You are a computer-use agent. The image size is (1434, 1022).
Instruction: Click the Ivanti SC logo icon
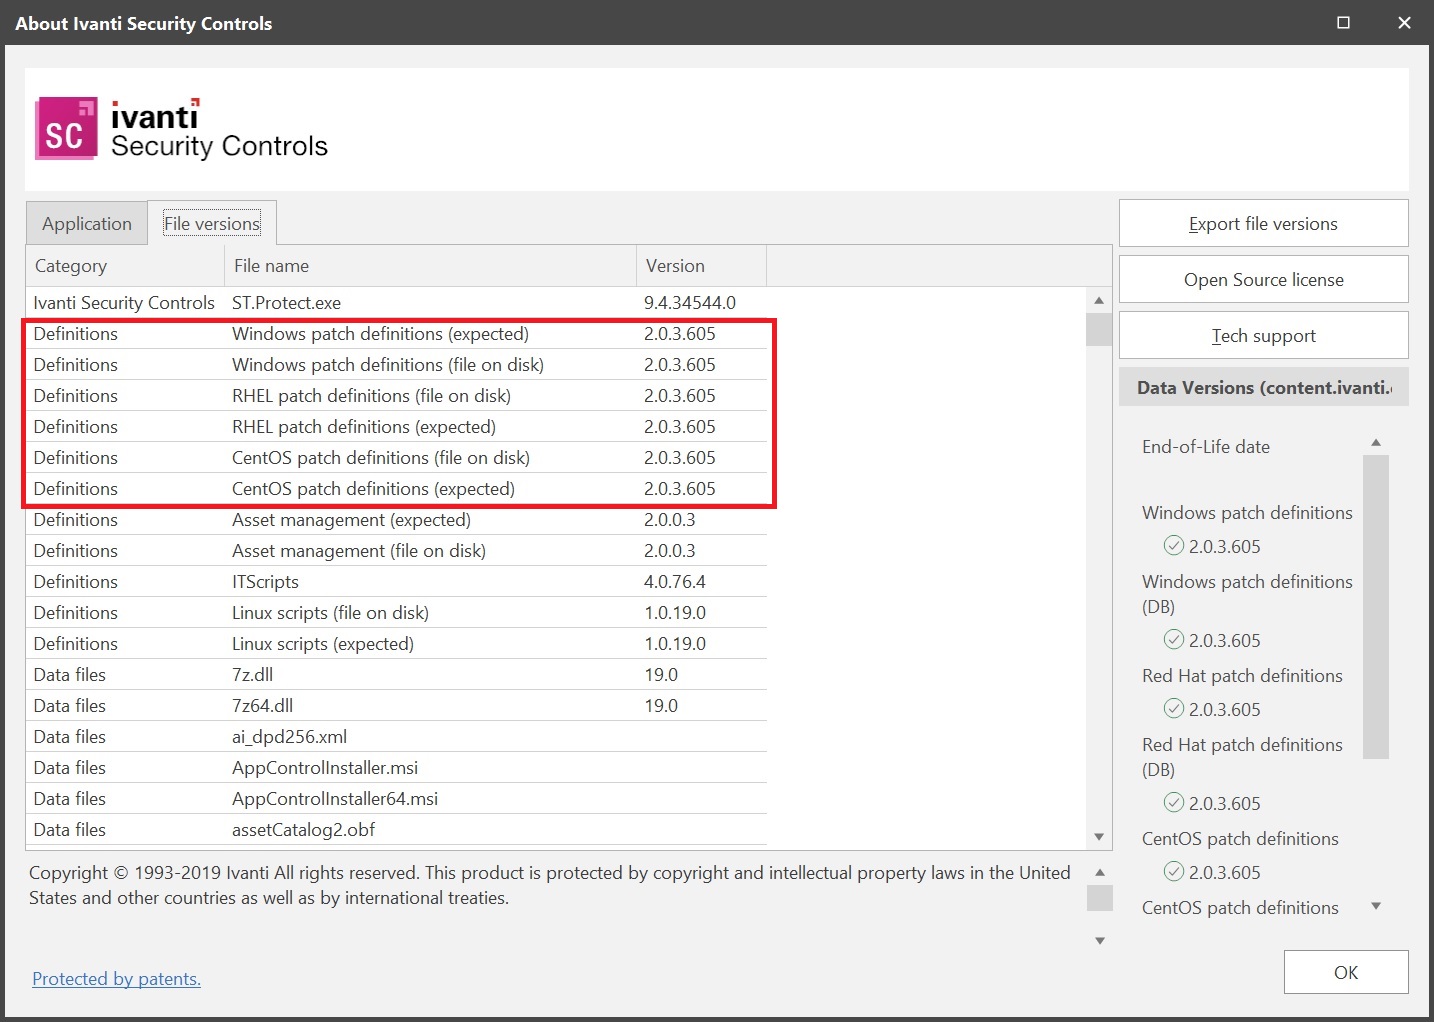[x=66, y=128]
